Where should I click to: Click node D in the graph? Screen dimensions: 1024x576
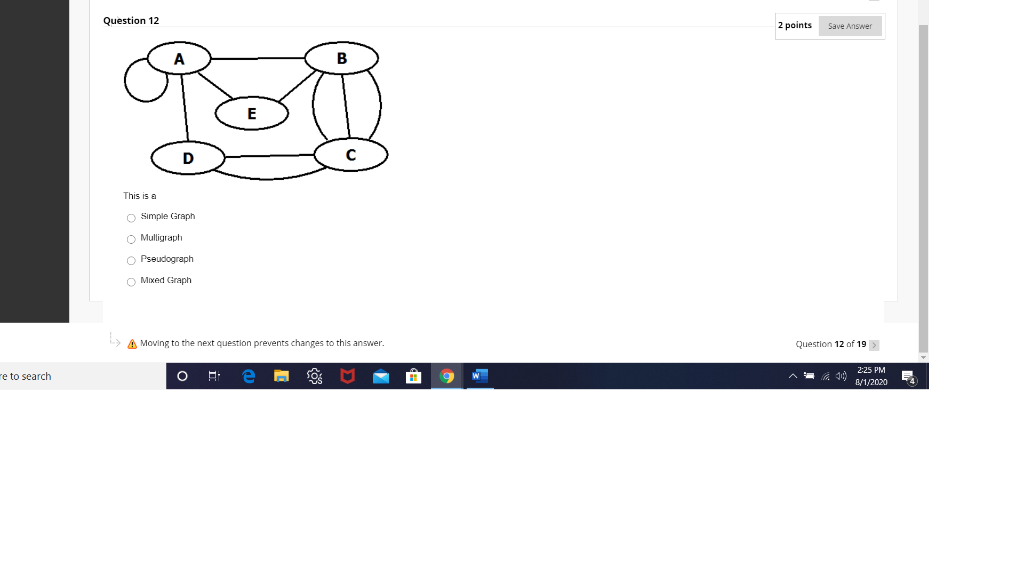188,158
